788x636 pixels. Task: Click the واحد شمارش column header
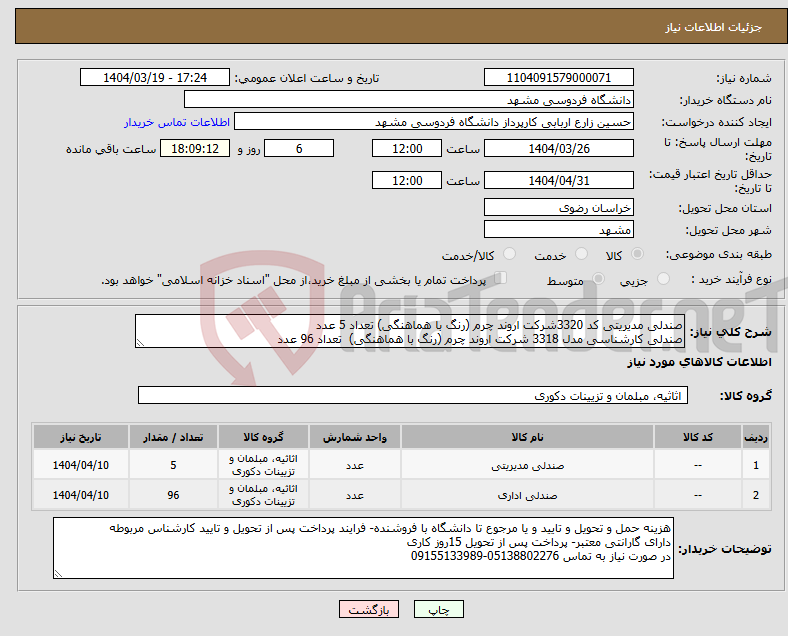pyautogui.click(x=355, y=437)
